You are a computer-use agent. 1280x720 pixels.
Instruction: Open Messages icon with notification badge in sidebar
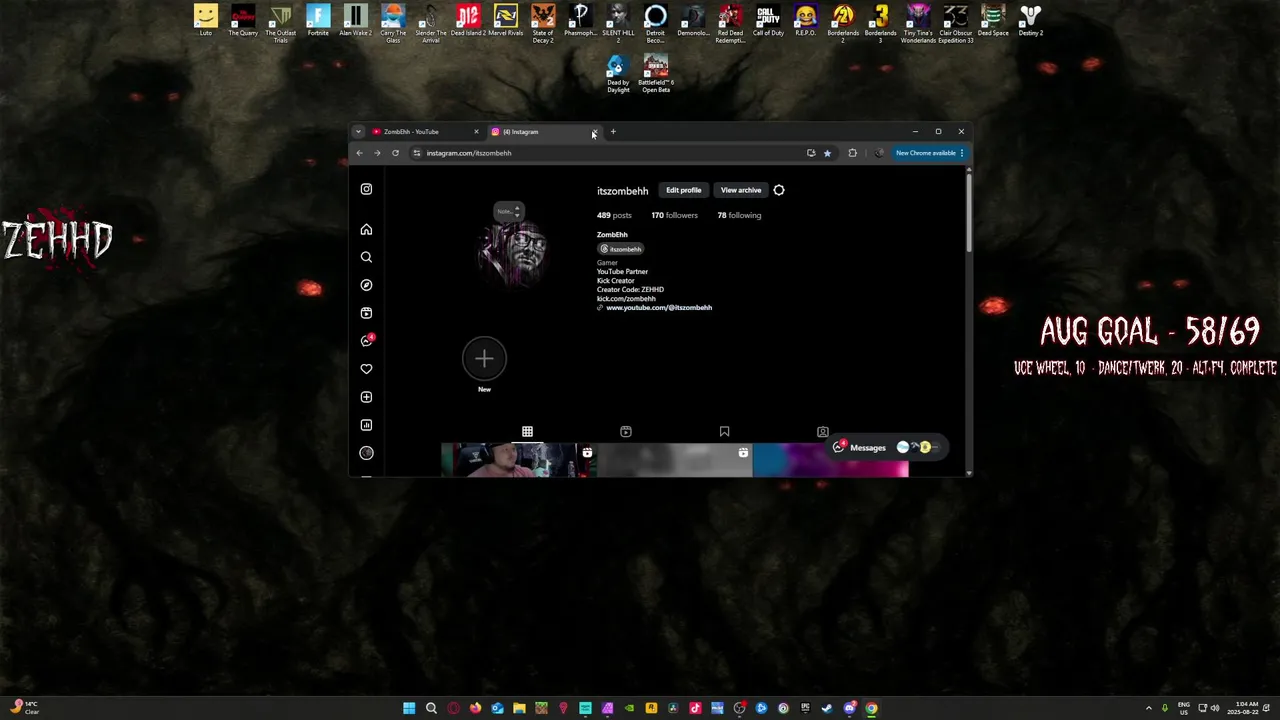click(x=367, y=340)
